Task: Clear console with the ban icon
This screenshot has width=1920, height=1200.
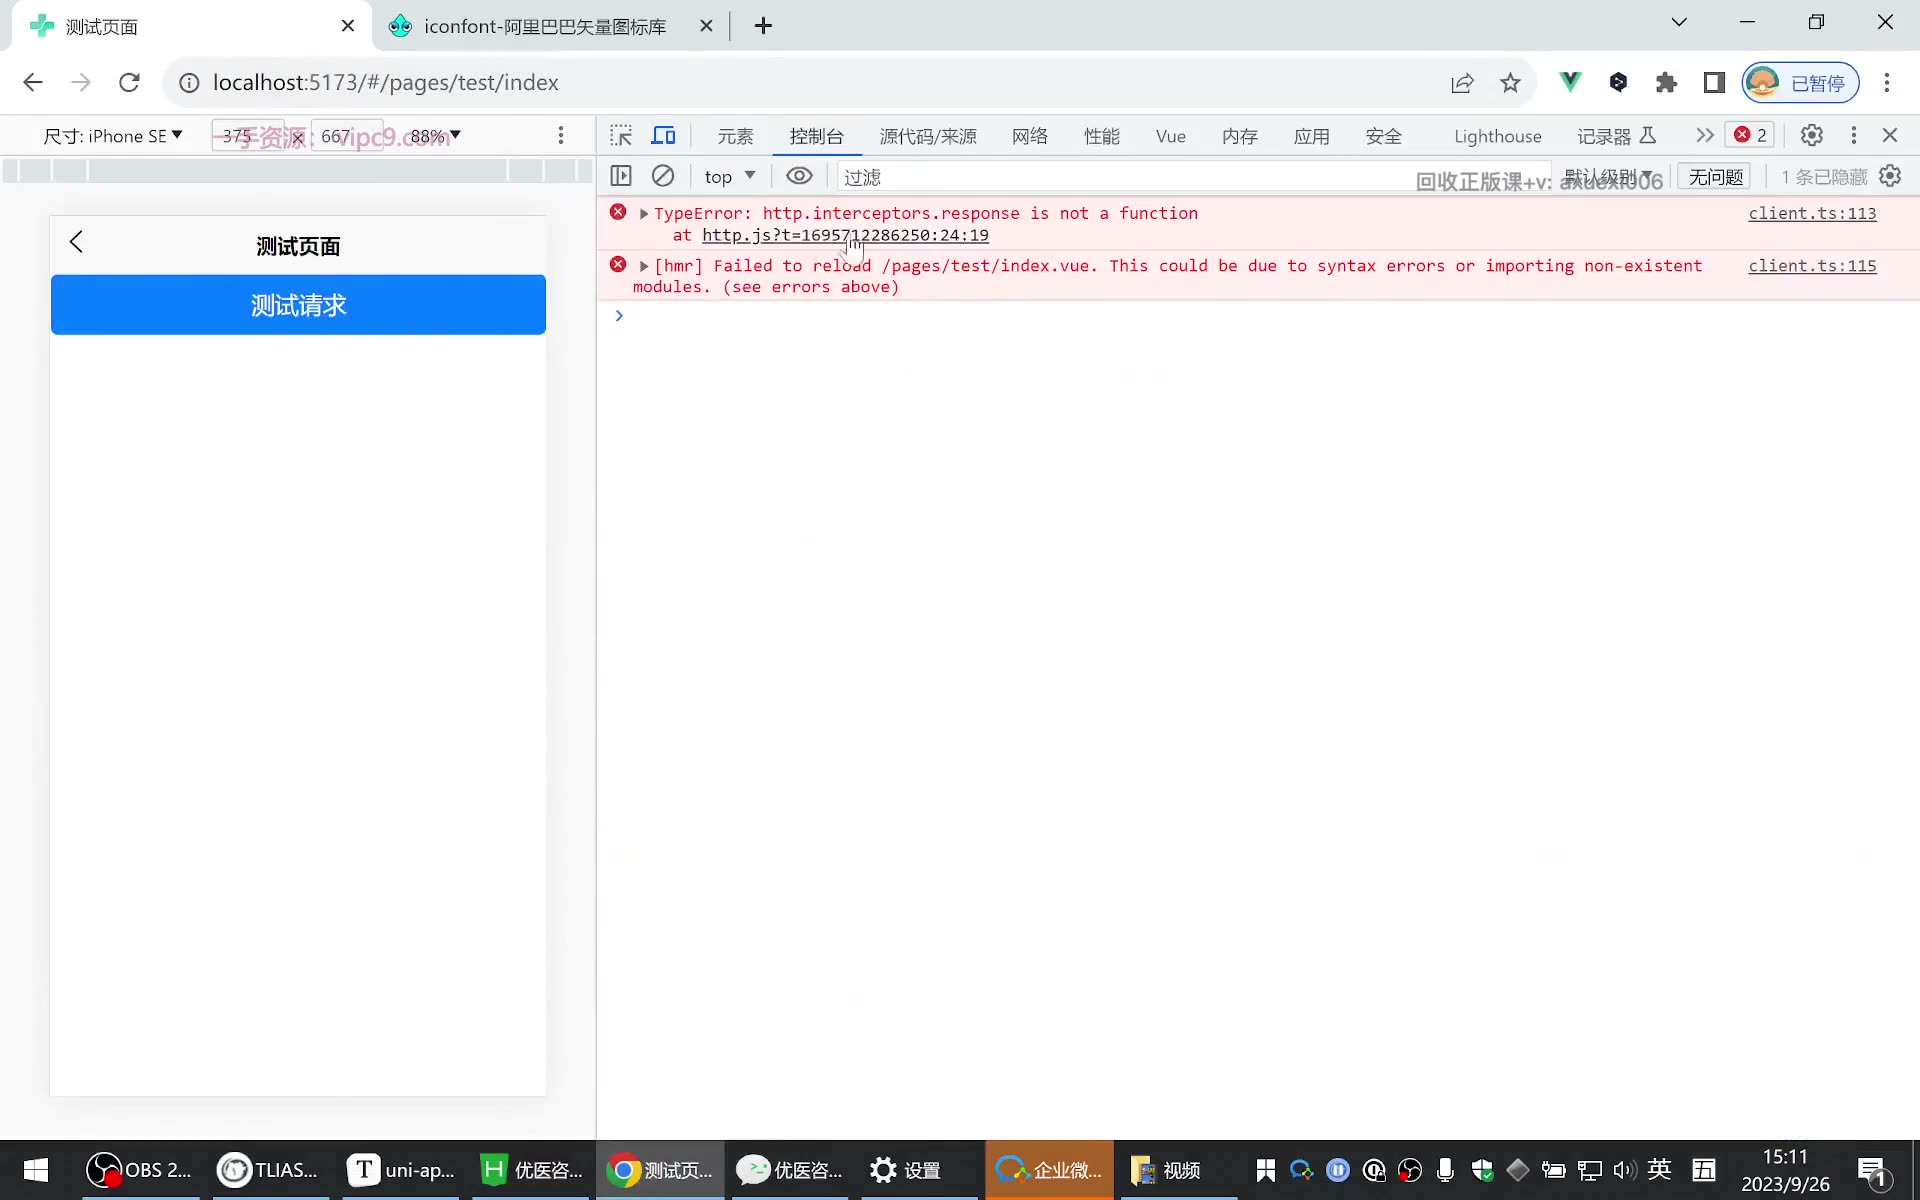Action: 663,176
